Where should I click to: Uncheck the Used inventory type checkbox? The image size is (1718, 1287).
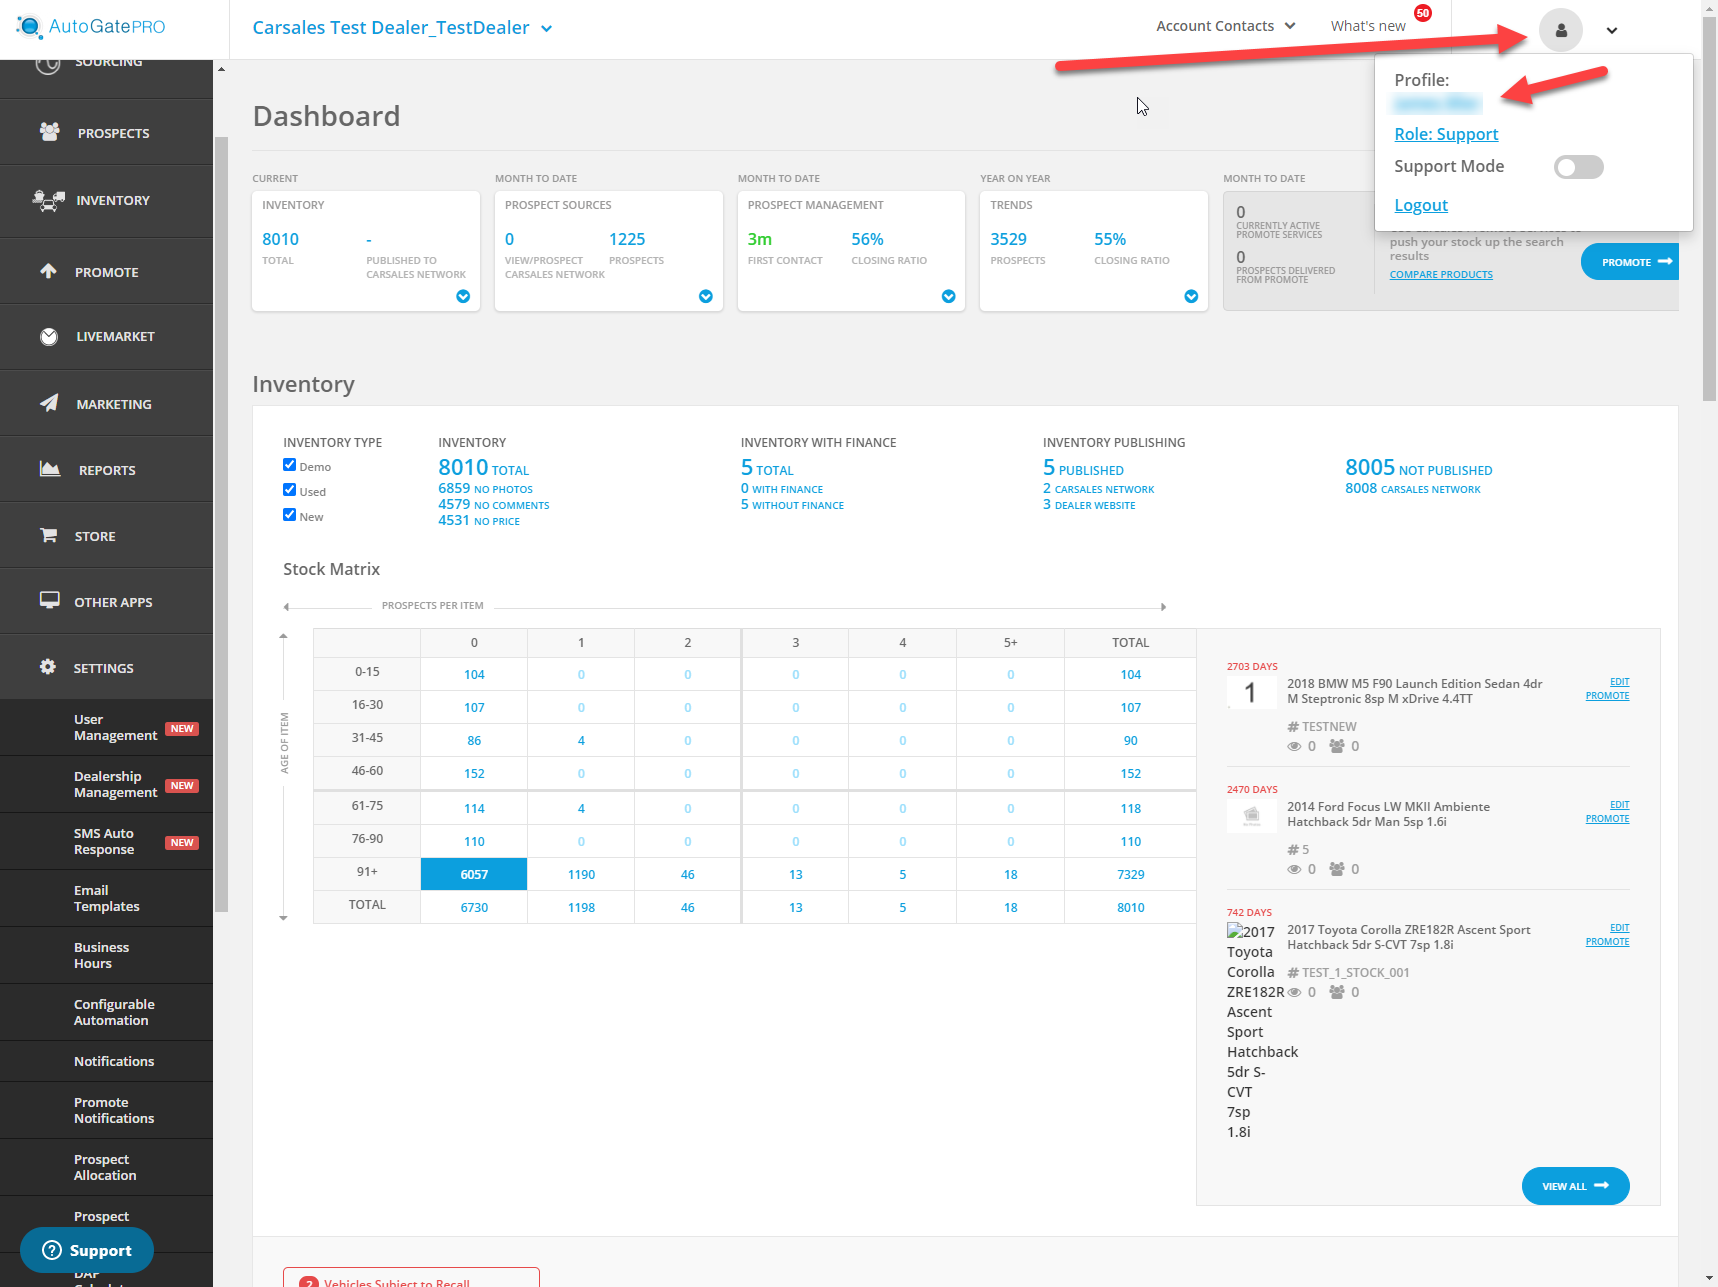(x=289, y=490)
